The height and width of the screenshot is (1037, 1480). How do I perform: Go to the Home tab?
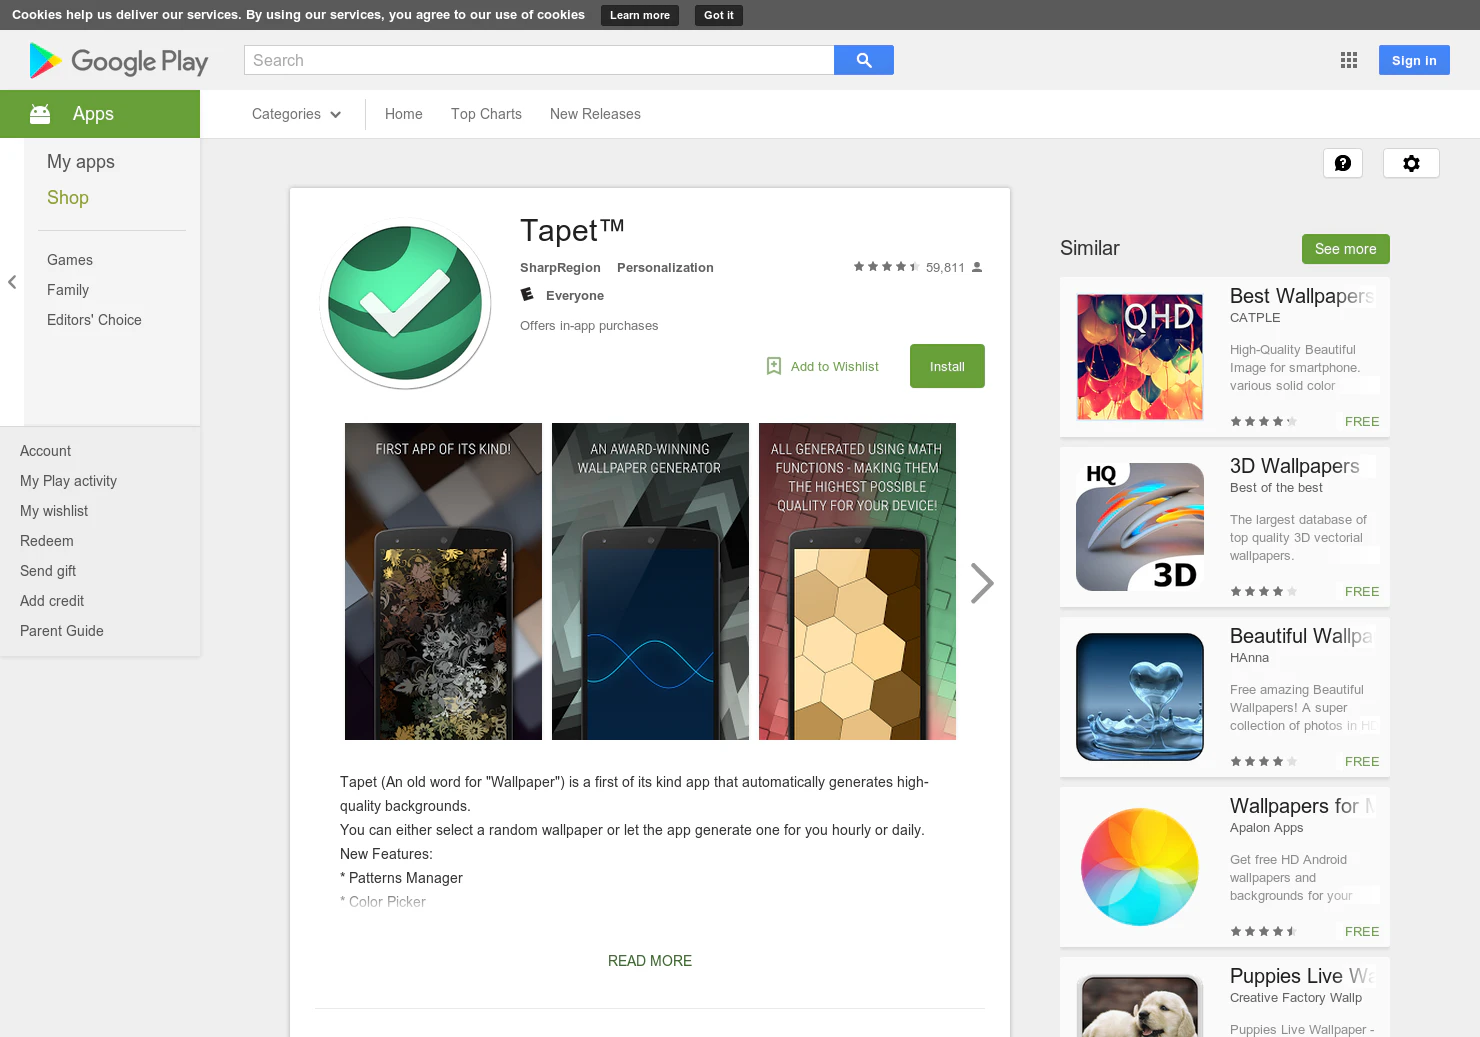tap(404, 114)
